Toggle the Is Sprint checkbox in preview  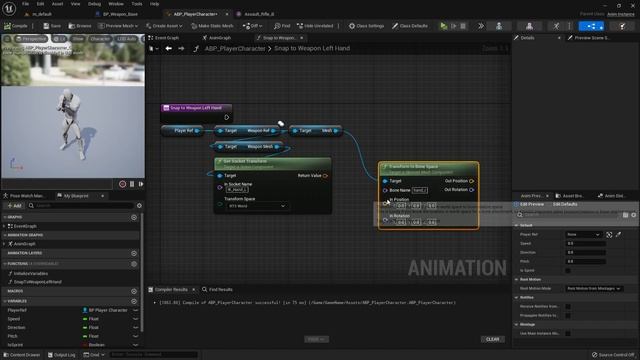click(x=568, y=271)
